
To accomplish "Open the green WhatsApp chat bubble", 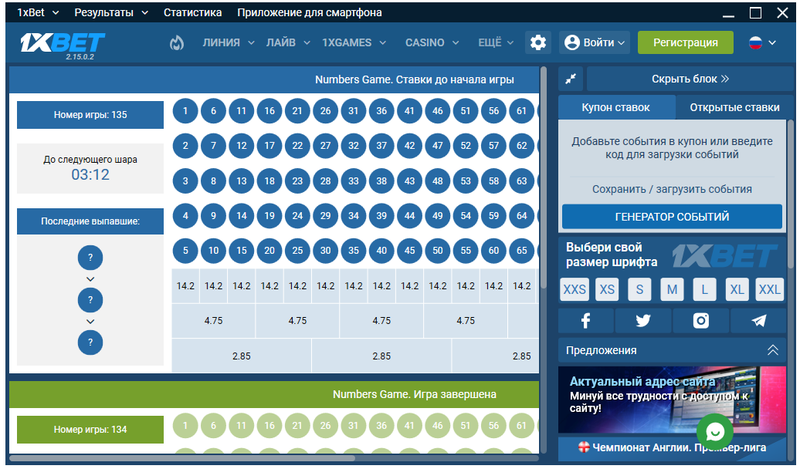I will click(x=715, y=432).
